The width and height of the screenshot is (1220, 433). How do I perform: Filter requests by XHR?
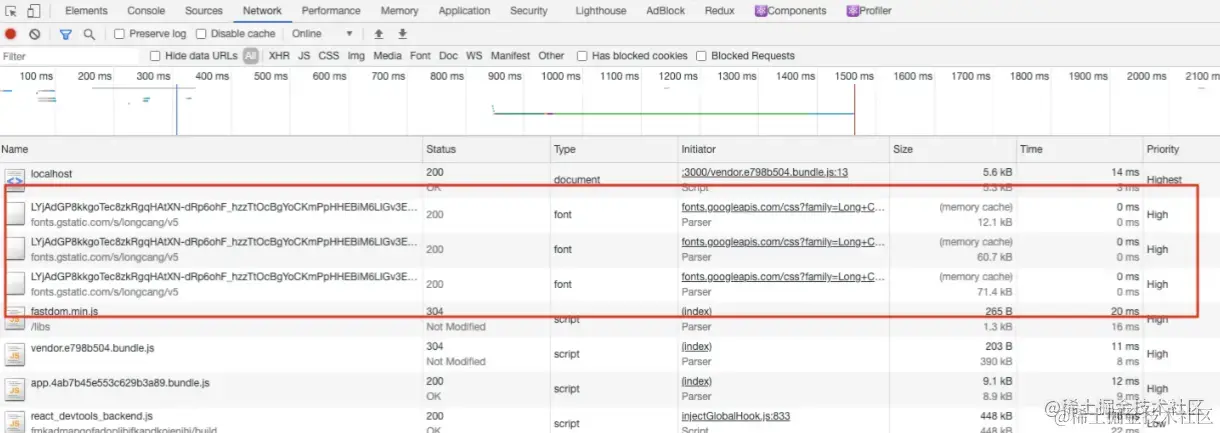[x=279, y=56]
